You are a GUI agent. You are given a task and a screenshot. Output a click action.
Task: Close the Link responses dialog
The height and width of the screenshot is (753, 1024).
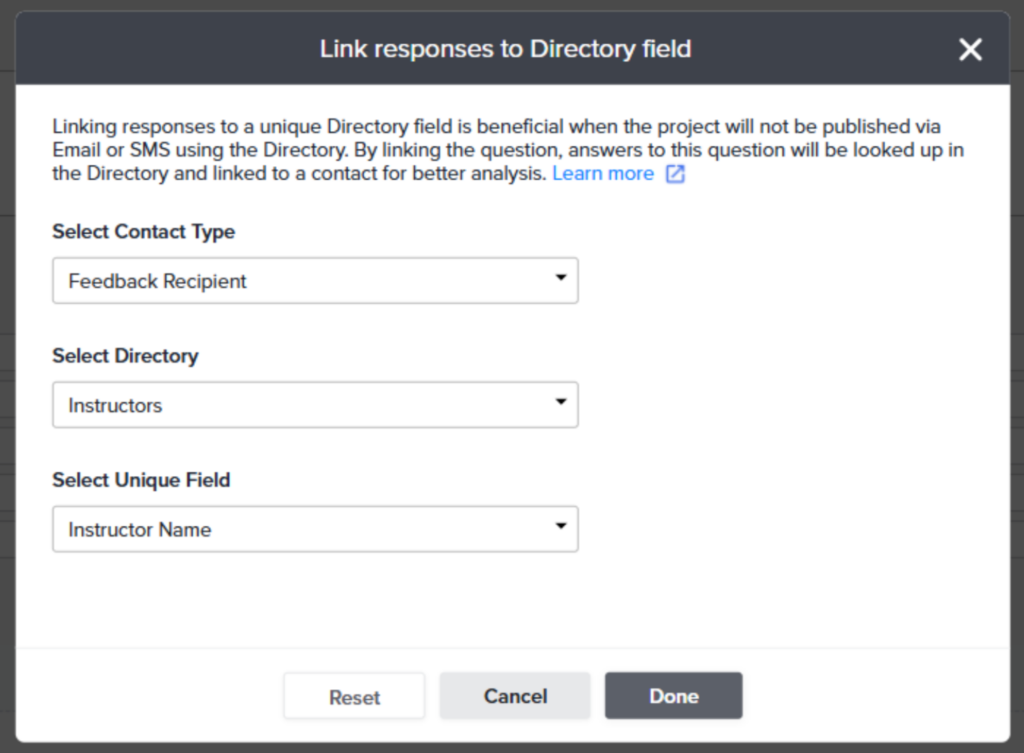click(970, 50)
